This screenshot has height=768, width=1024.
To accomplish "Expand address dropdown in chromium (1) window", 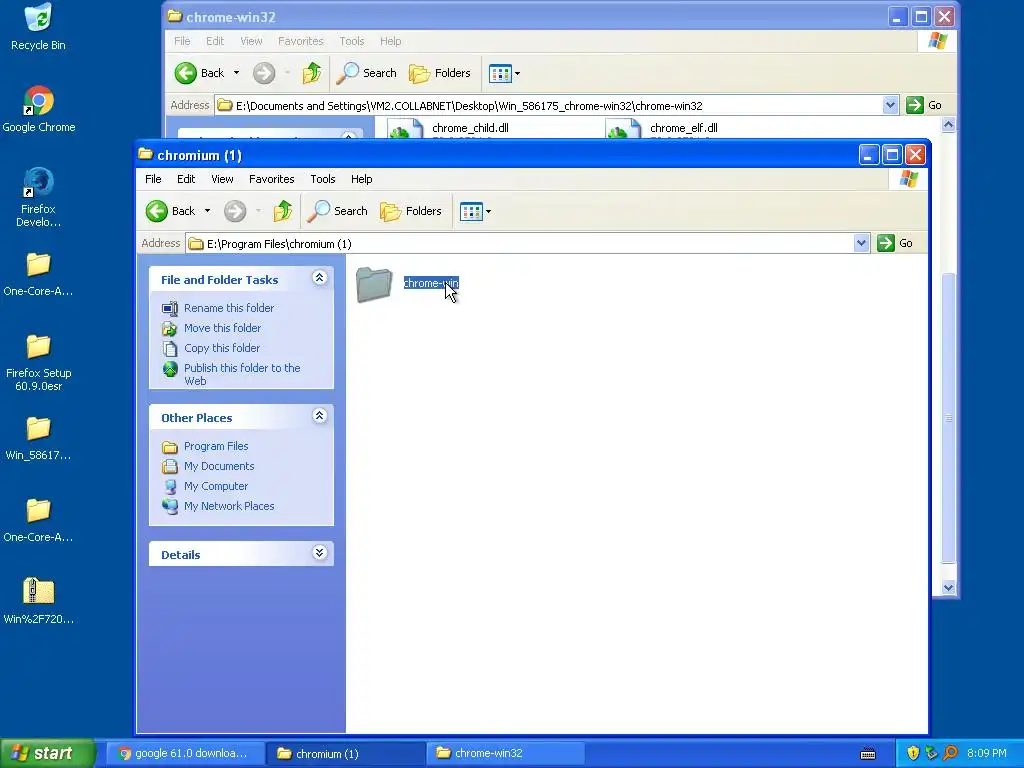I will 861,244.
